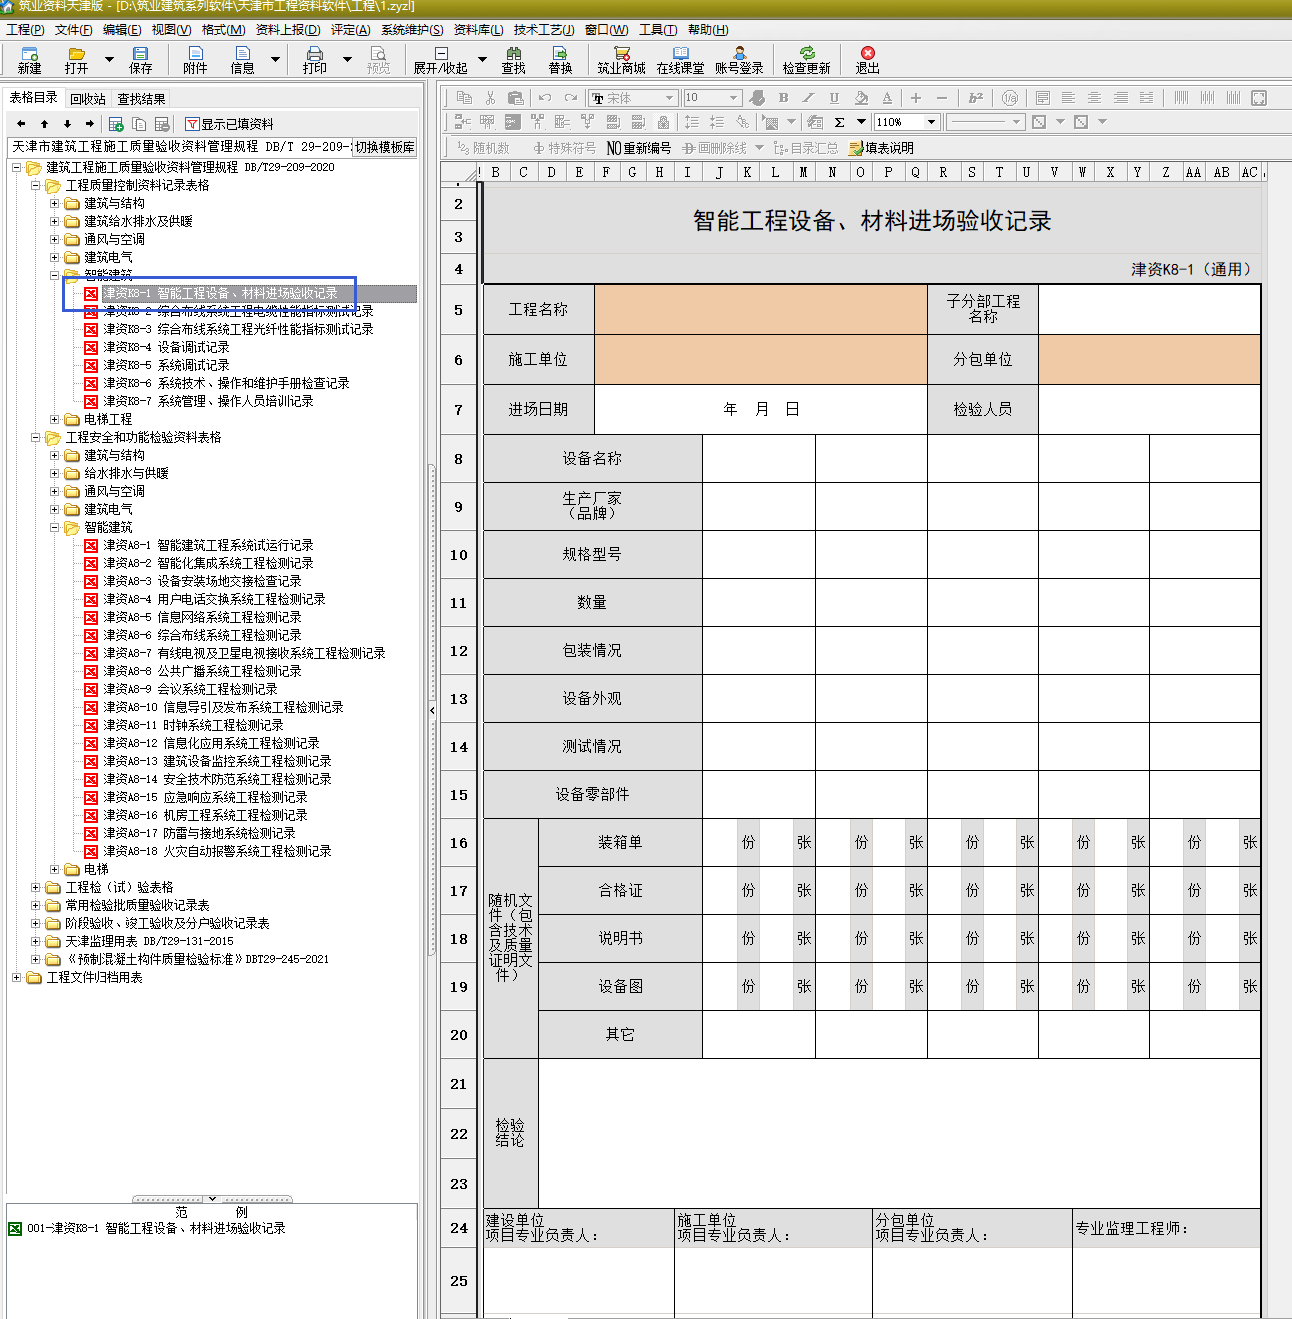
Task: Click the 填表说明 fill instructions button
Action: [881, 148]
